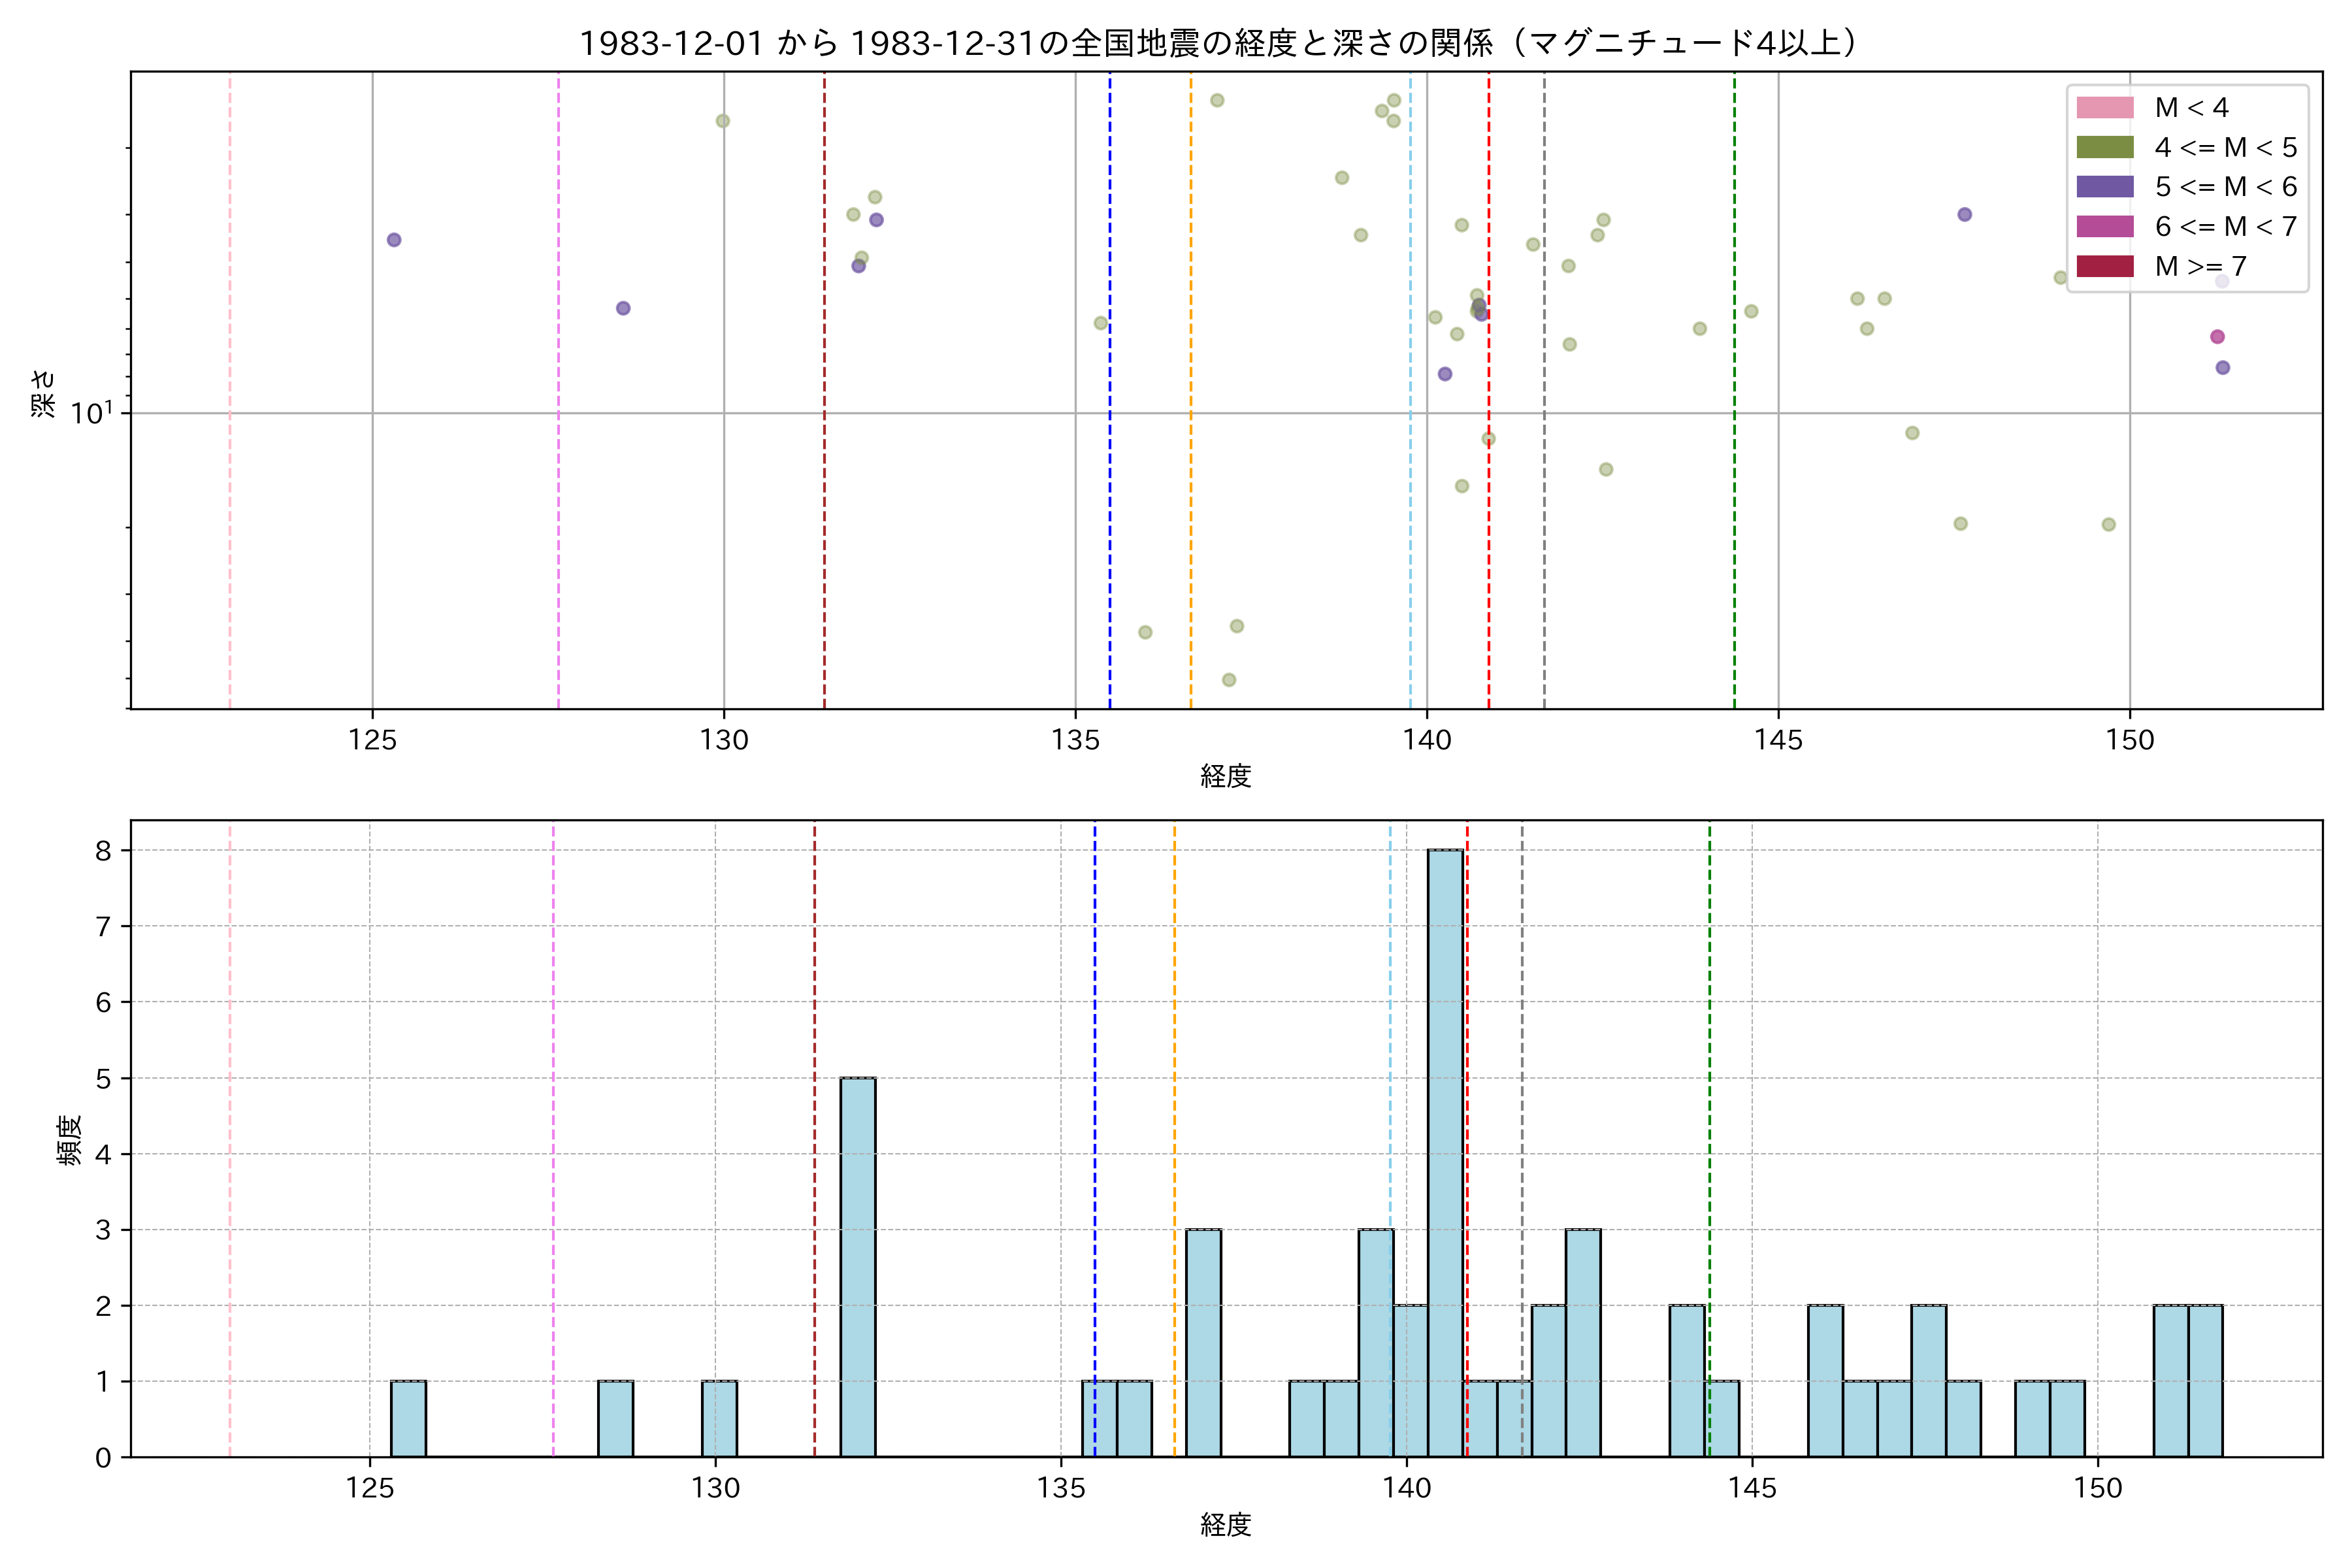Click the rightmost histogram bar near longitude 151.5
This screenshot has width=2352, height=1568.
pos(2205,1381)
